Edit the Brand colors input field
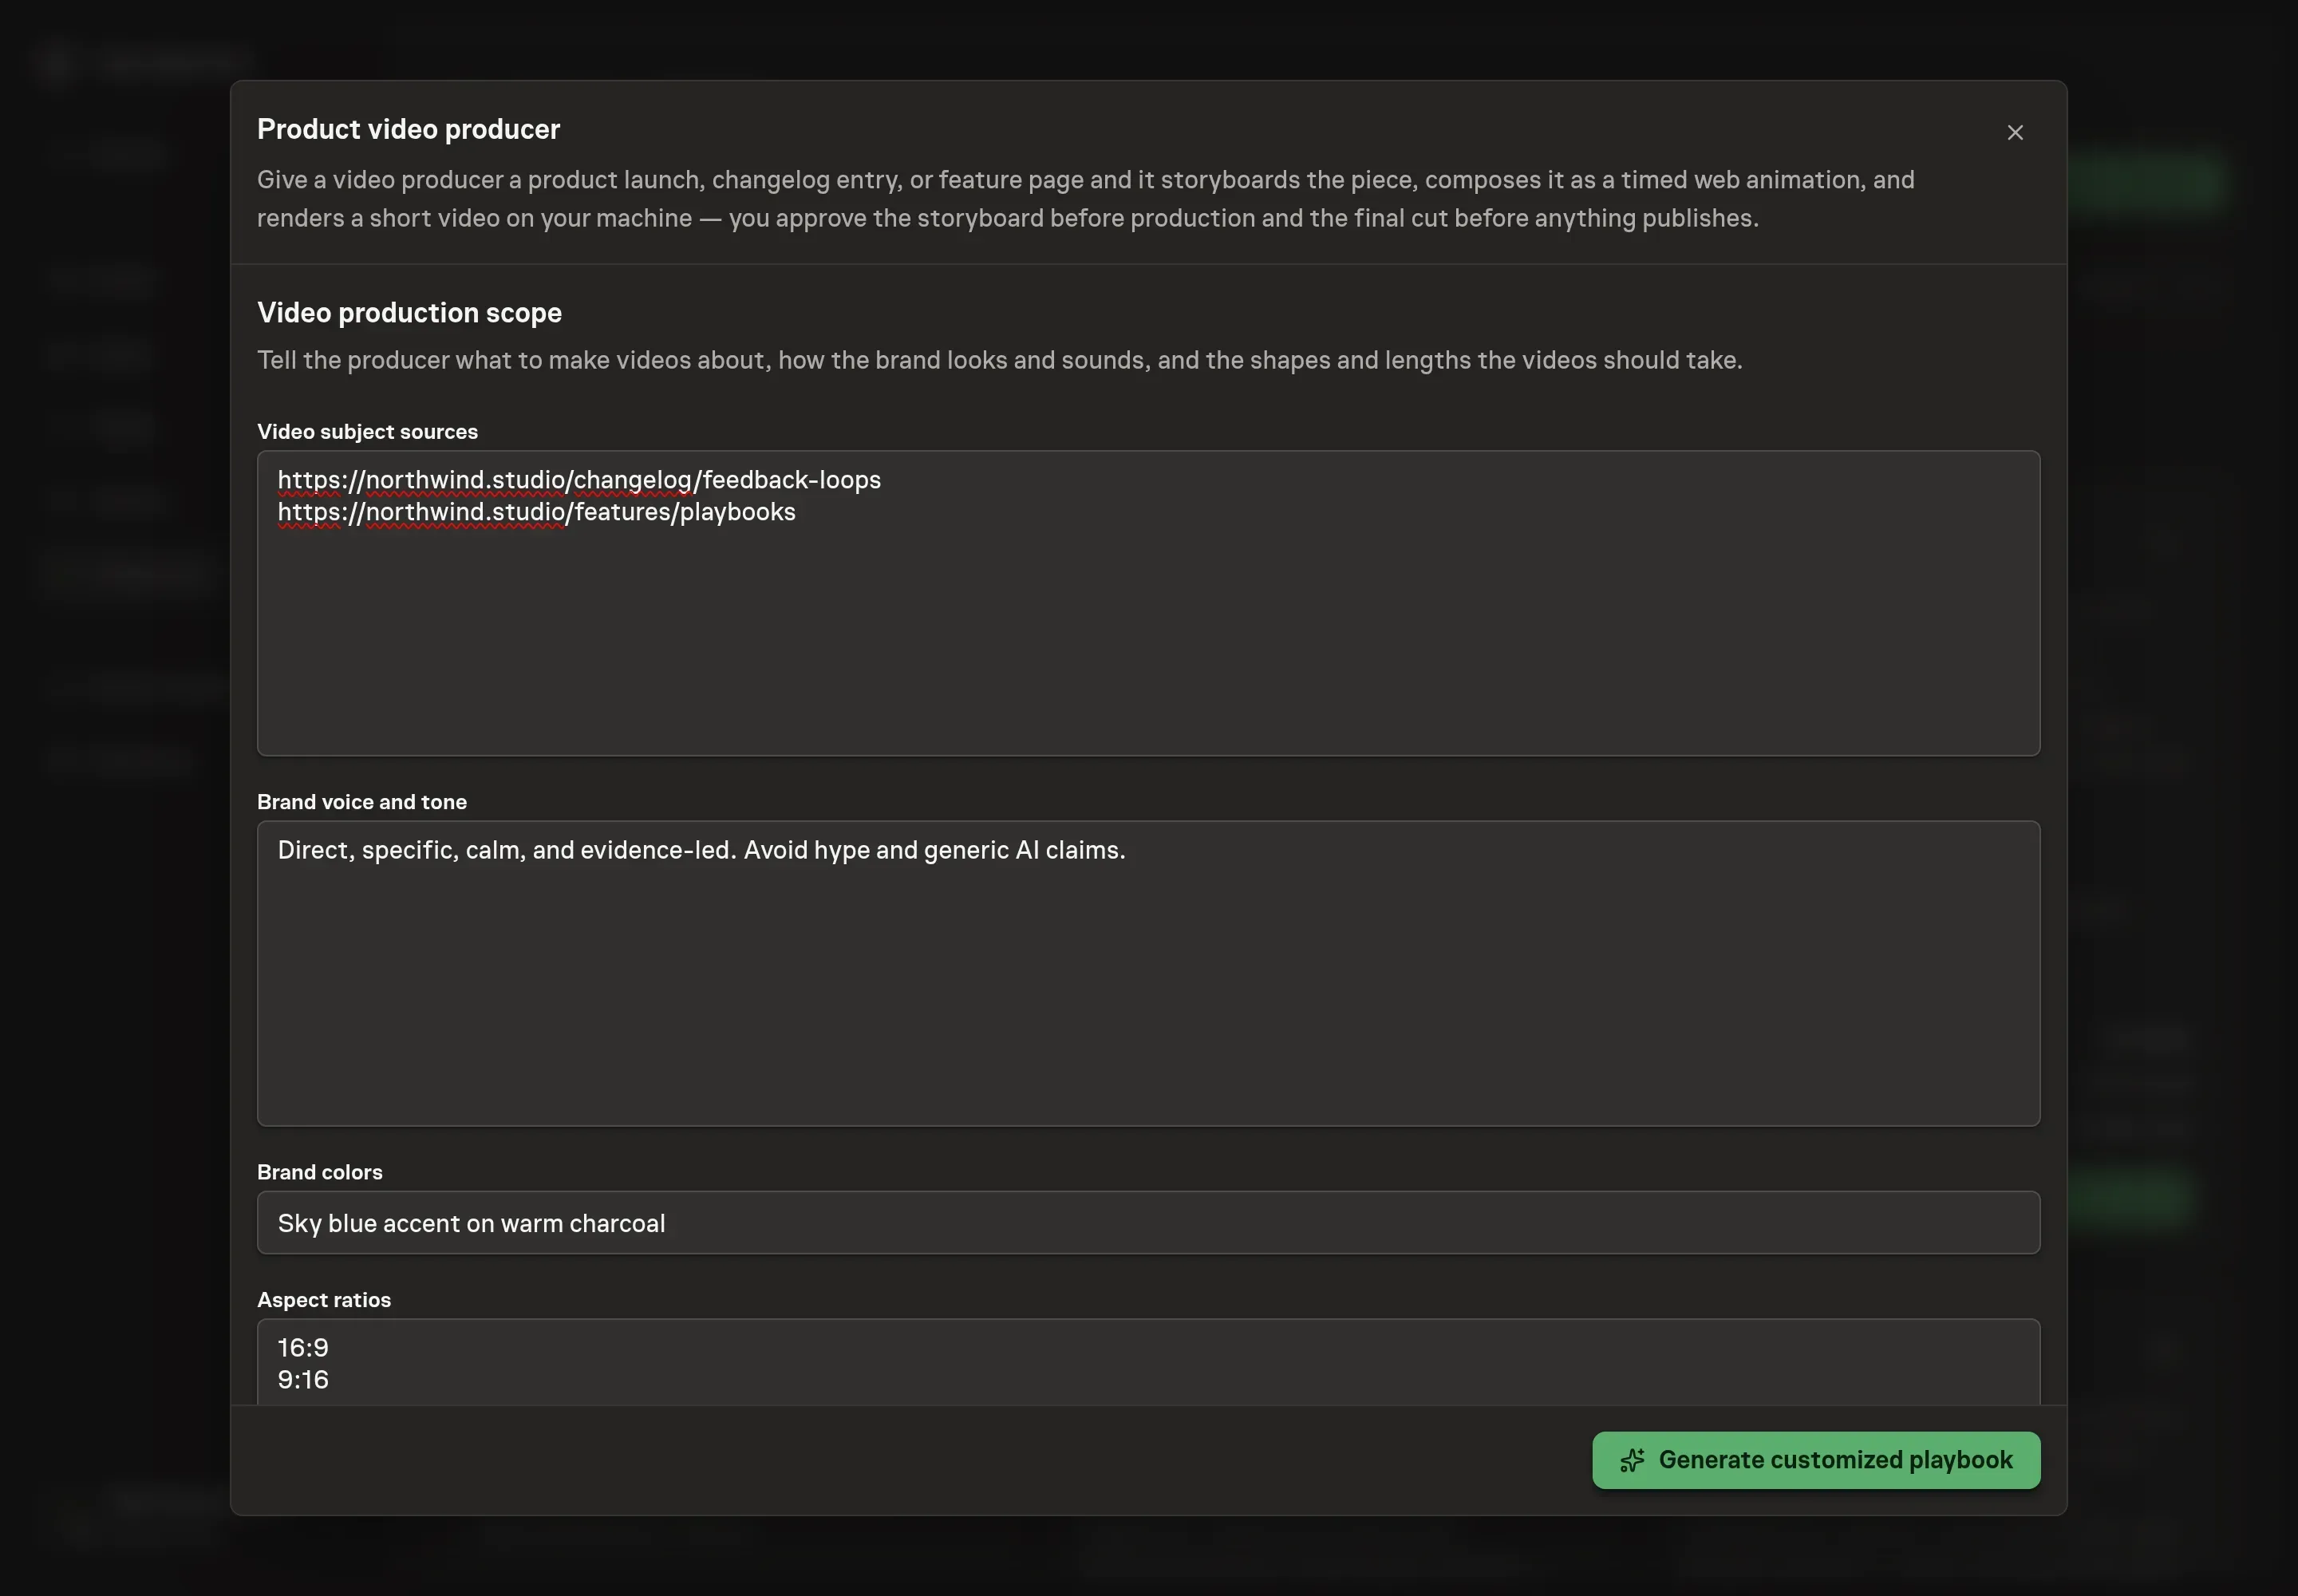2298x1596 pixels. pyautogui.click(x=1148, y=1222)
